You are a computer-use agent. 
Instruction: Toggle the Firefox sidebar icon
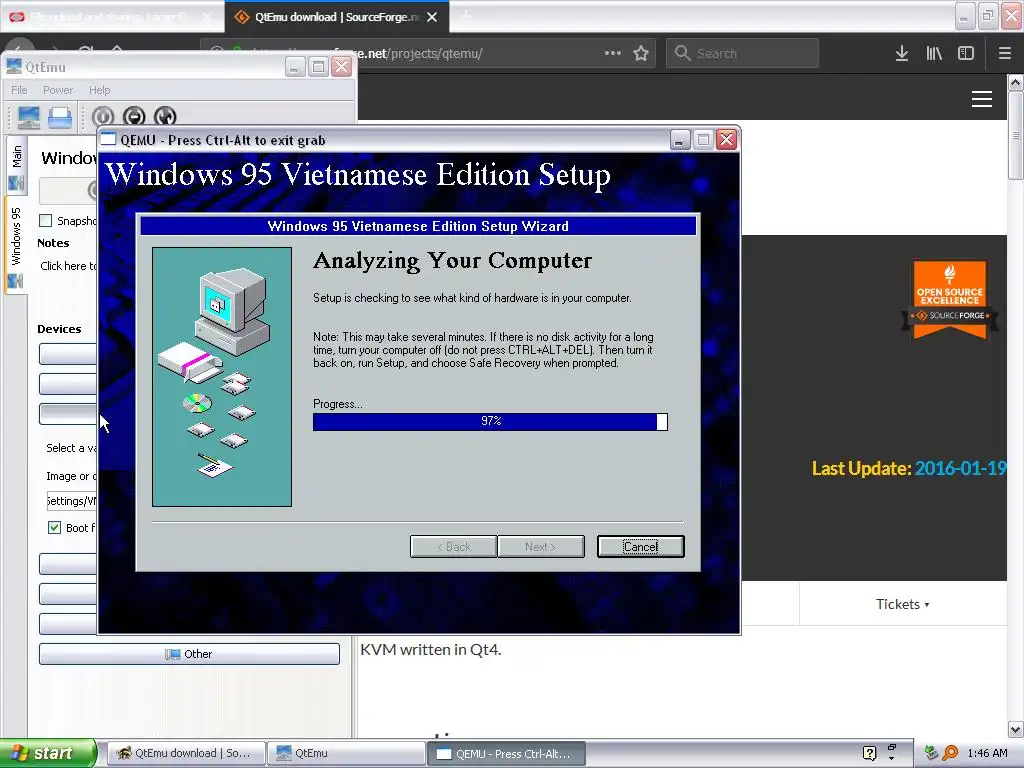pos(966,54)
